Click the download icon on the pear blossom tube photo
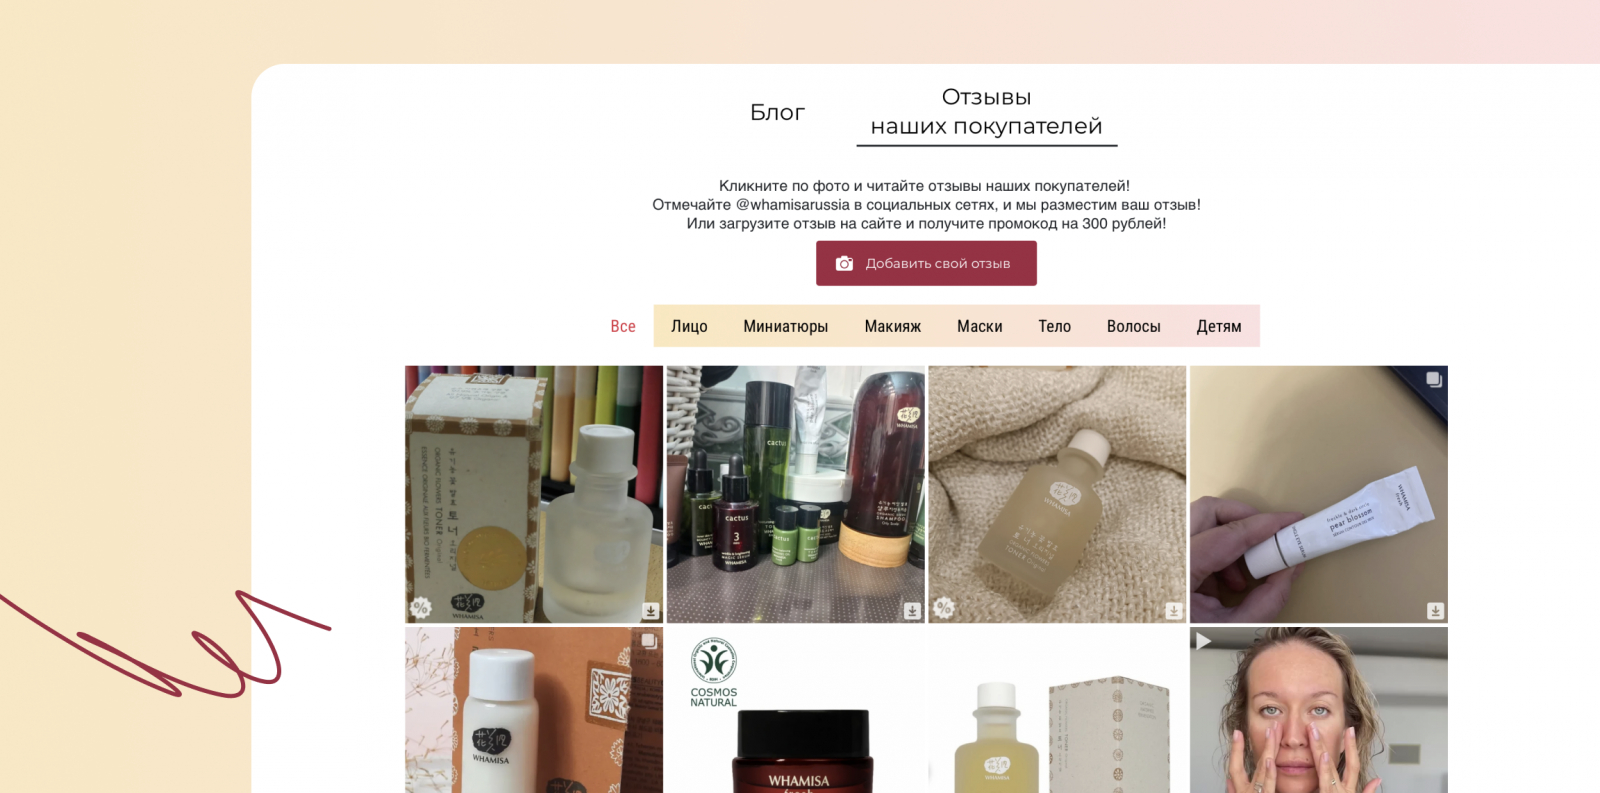 point(1436,610)
